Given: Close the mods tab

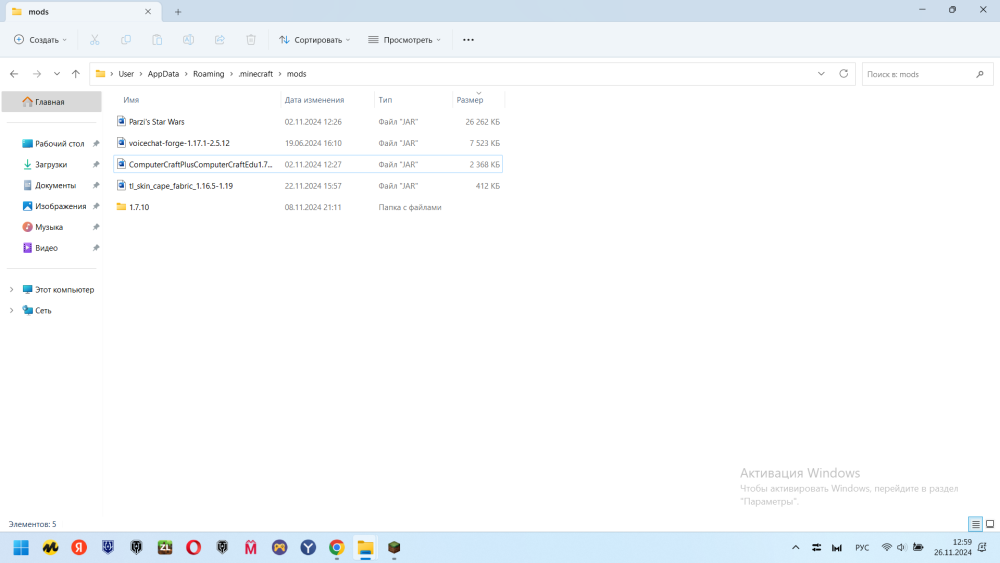Looking at the screenshot, I should [x=148, y=11].
